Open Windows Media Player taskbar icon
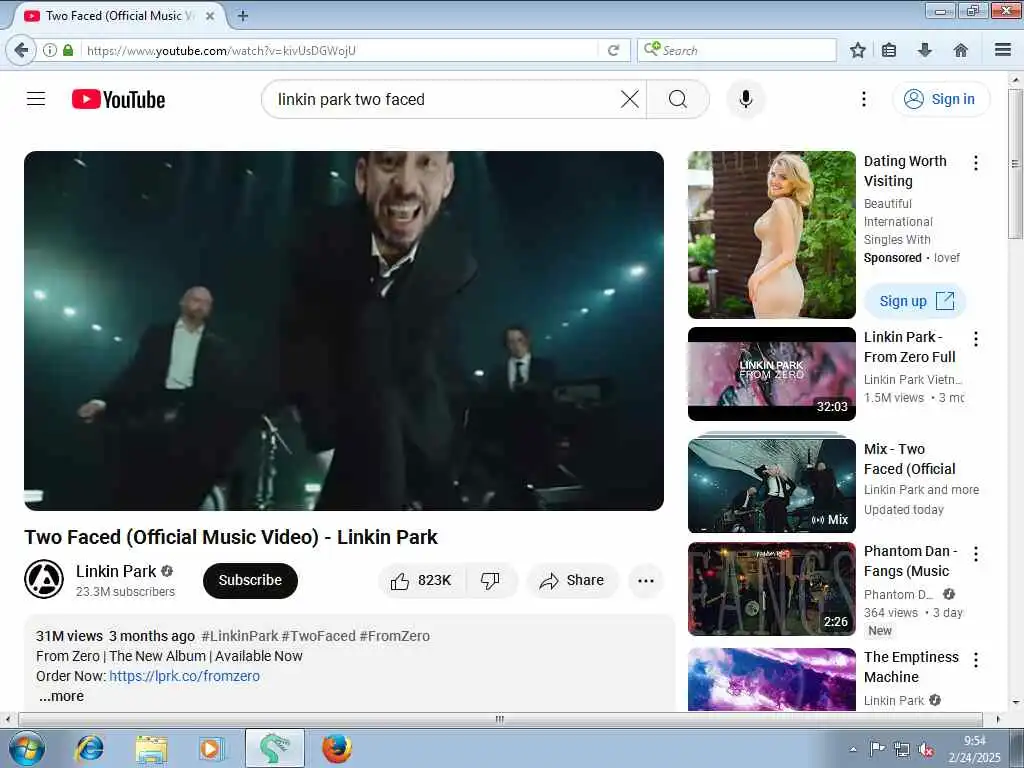Image resolution: width=1024 pixels, height=768 pixels. click(x=212, y=748)
